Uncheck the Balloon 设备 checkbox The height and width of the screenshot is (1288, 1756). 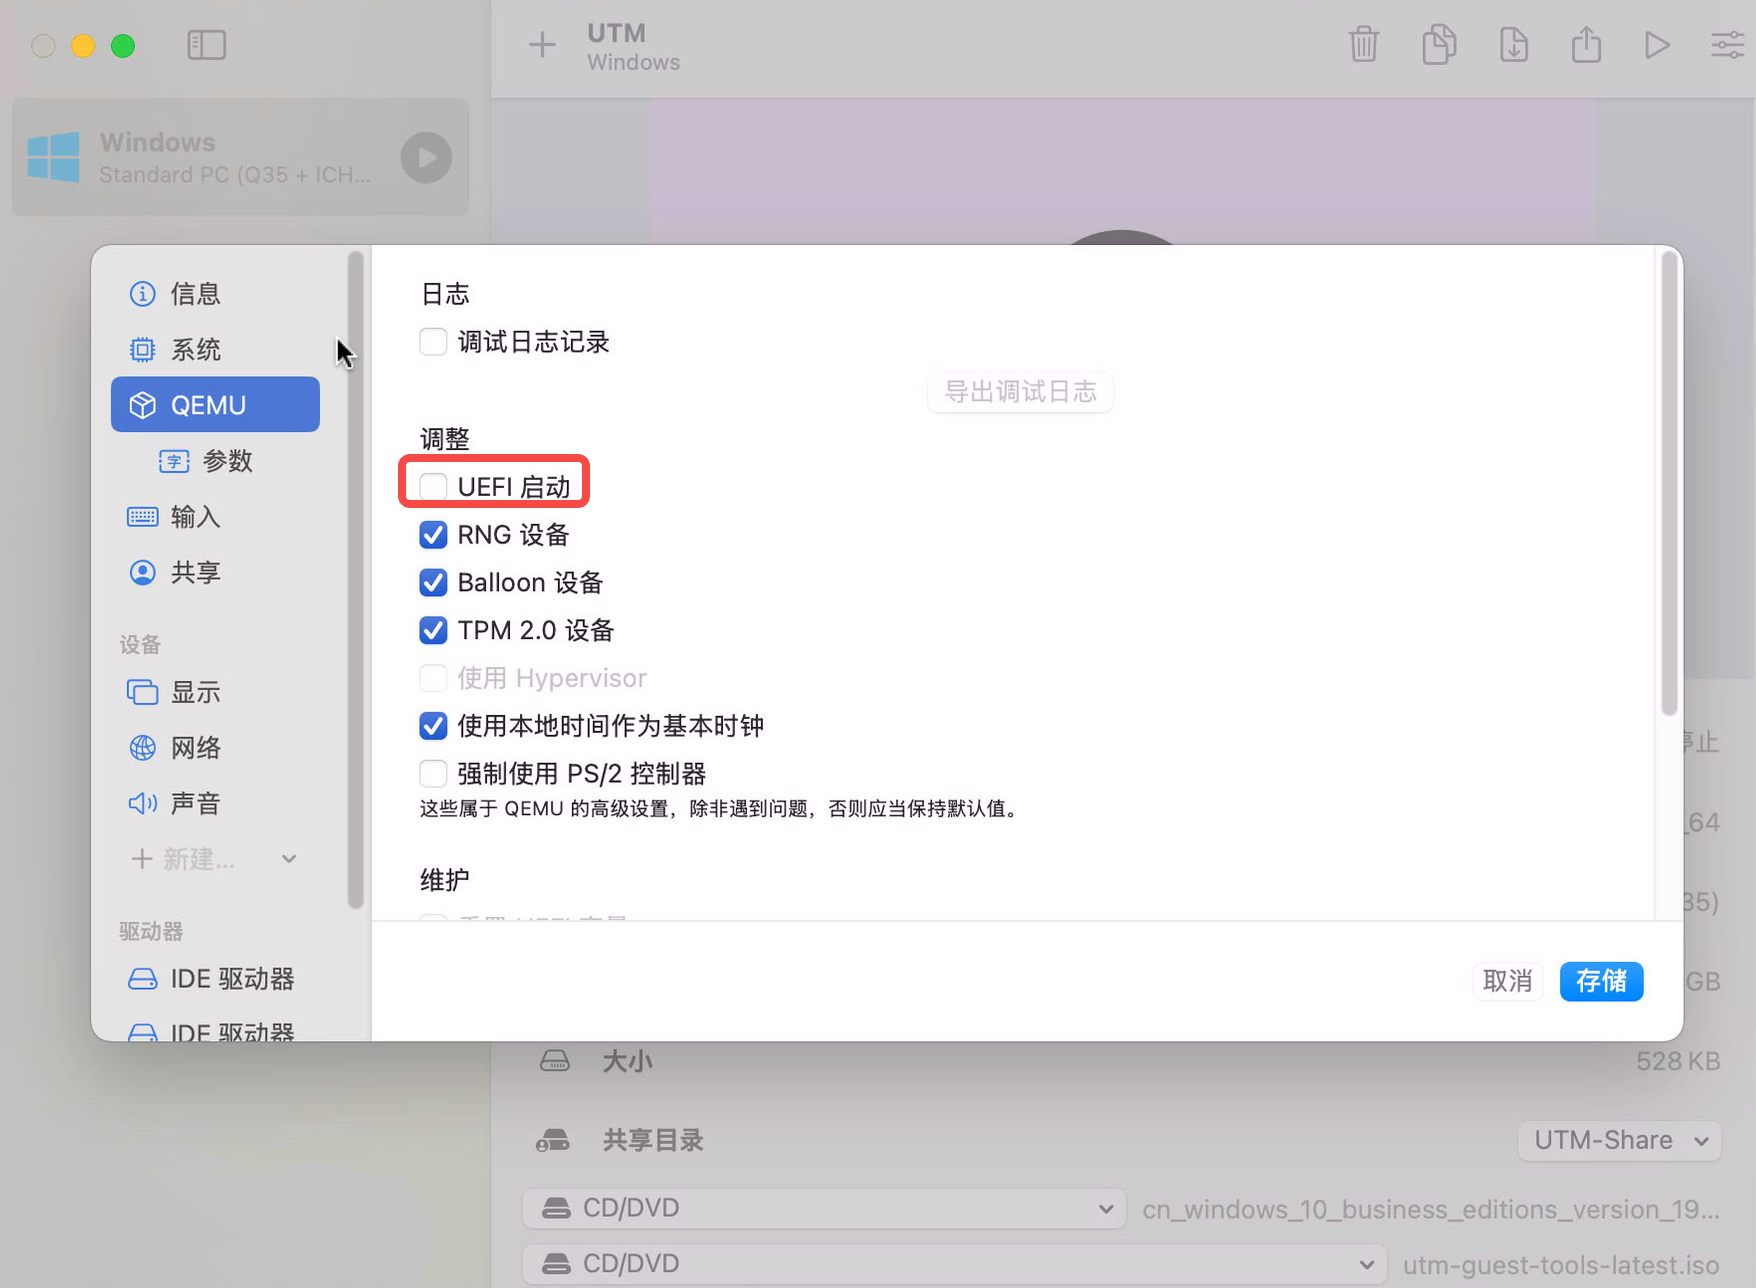coord(433,583)
